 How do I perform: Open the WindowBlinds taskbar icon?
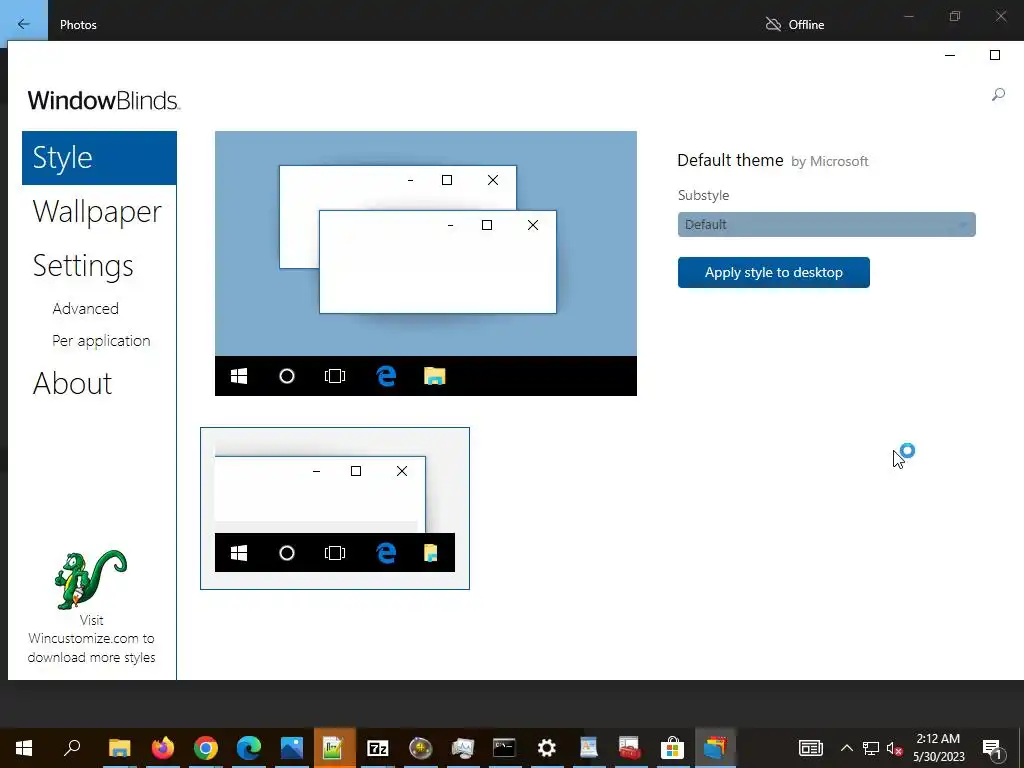715,748
